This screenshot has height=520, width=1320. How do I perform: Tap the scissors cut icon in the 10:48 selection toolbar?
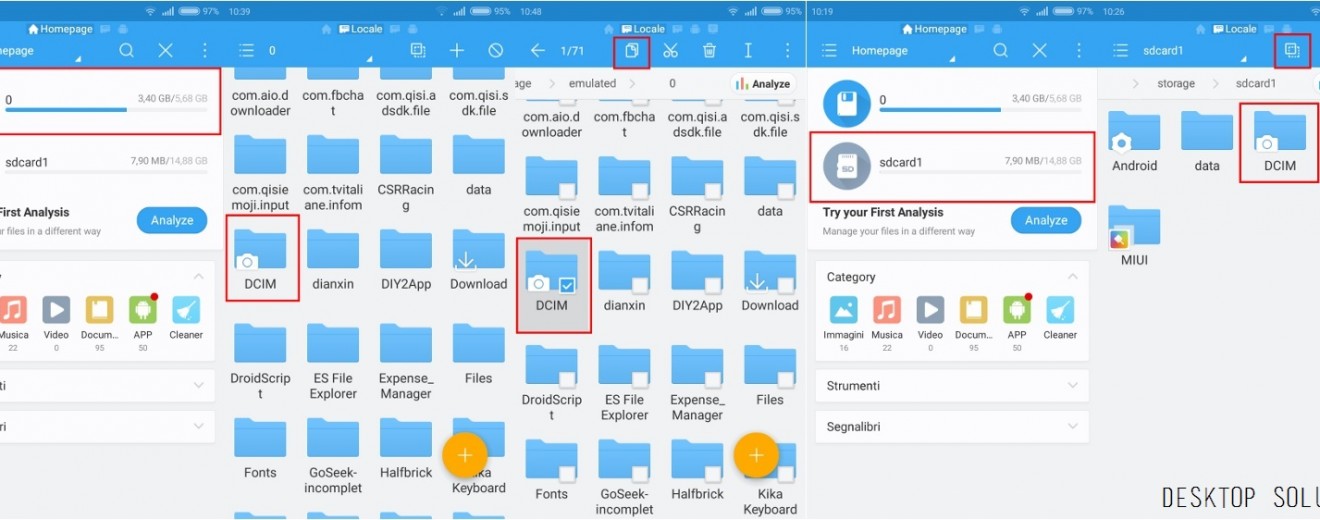click(670, 50)
